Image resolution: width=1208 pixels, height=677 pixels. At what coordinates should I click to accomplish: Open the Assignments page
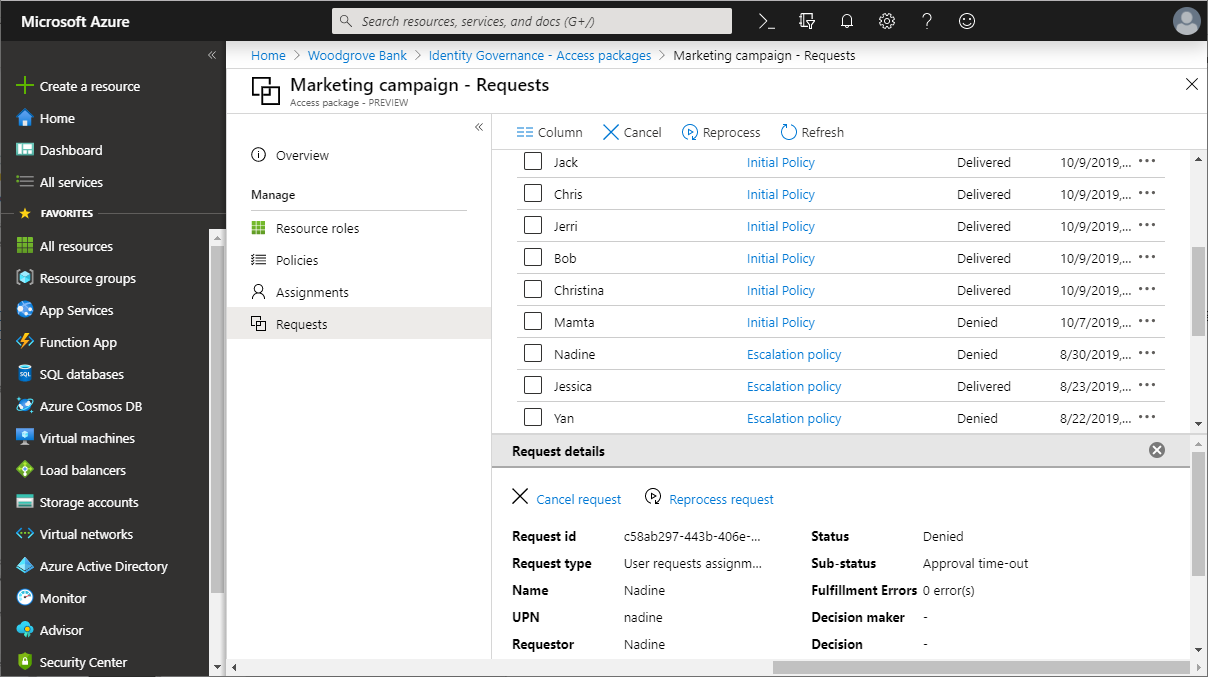[x=312, y=291]
